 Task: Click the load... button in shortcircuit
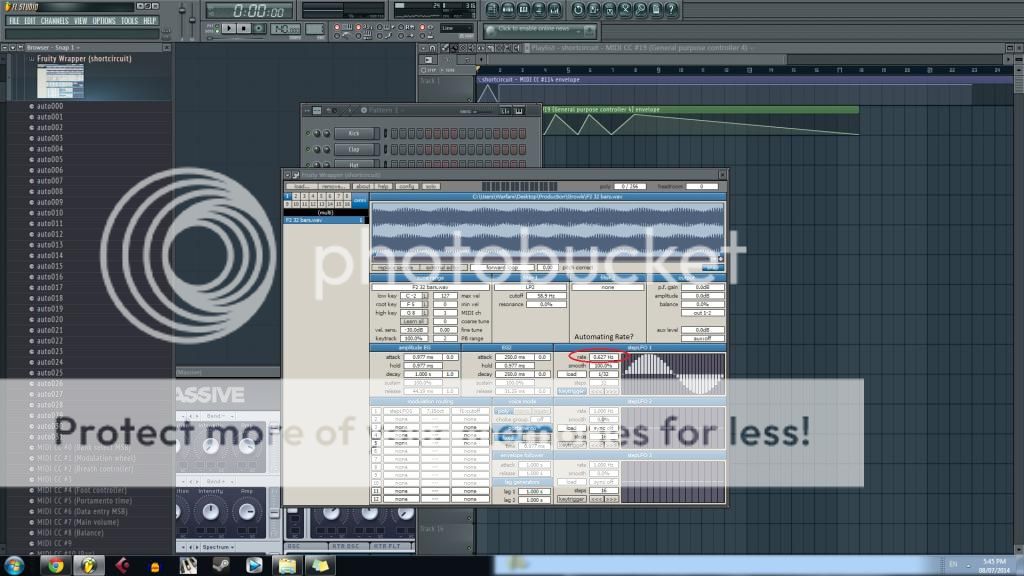302,187
